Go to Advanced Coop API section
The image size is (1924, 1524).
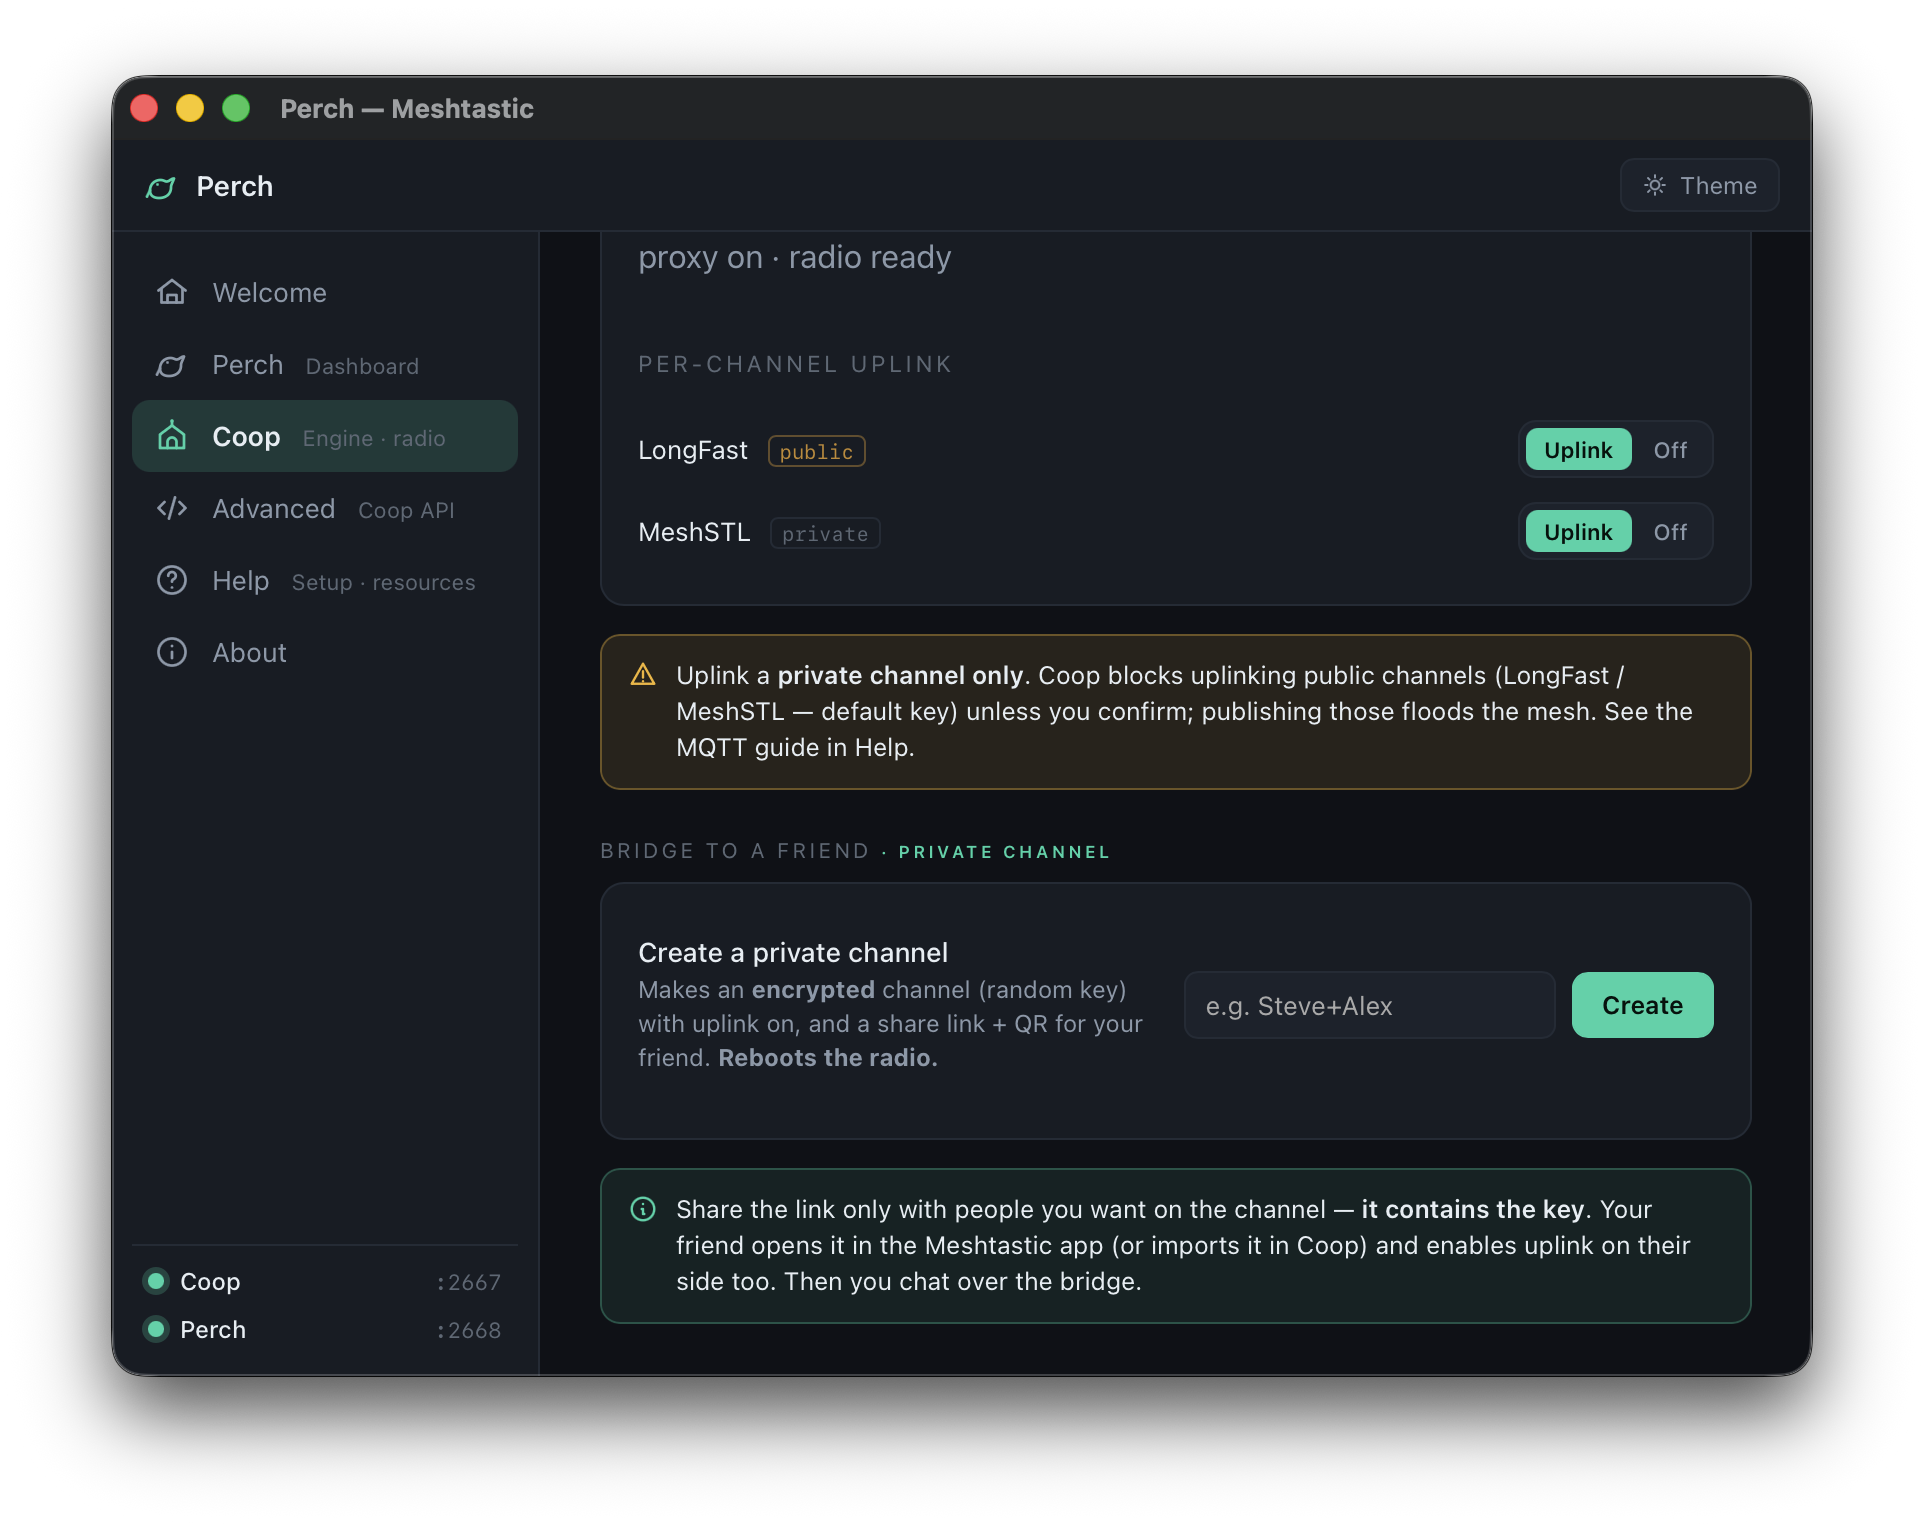tap(324, 508)
